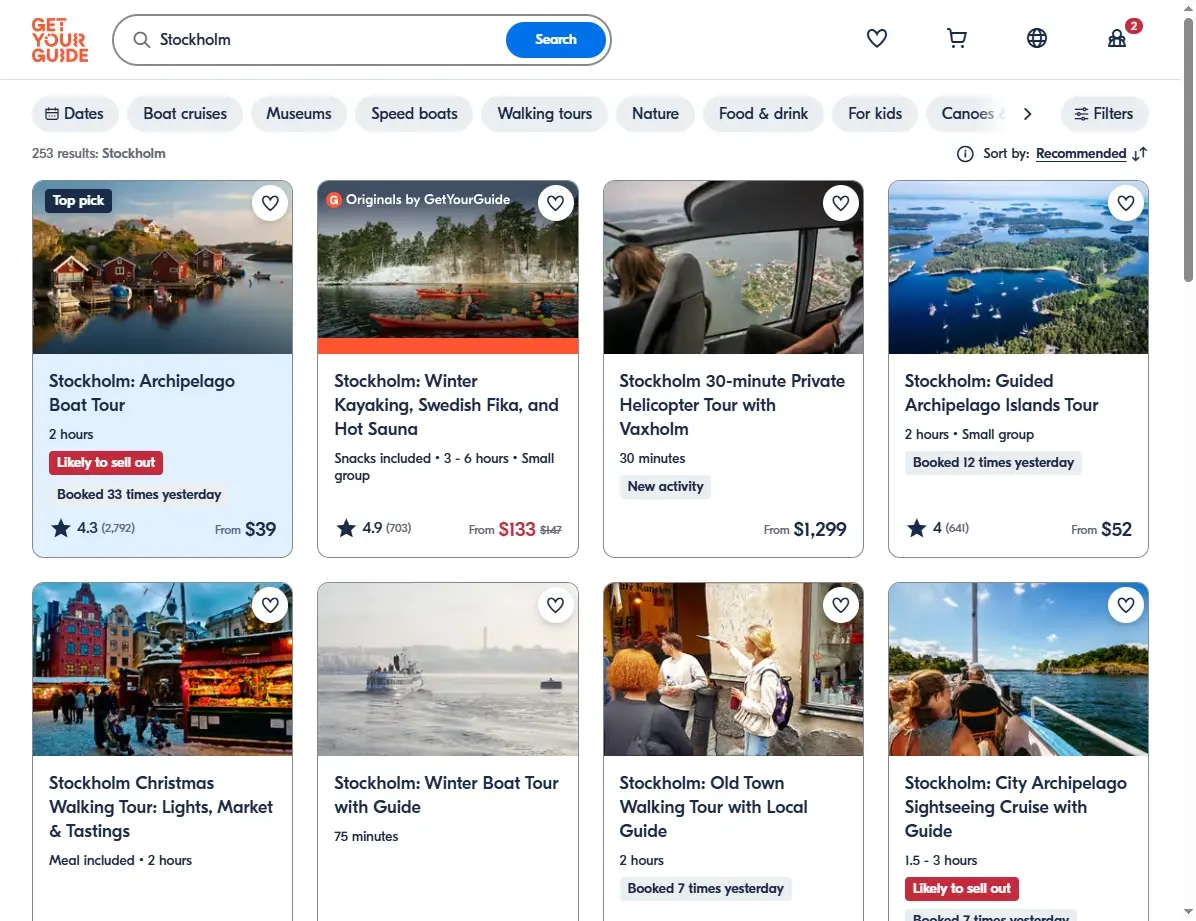The width and height of the screenshot is (1196, 921).
Task: Click the Christmas market photo
Action: click(162, 669)
